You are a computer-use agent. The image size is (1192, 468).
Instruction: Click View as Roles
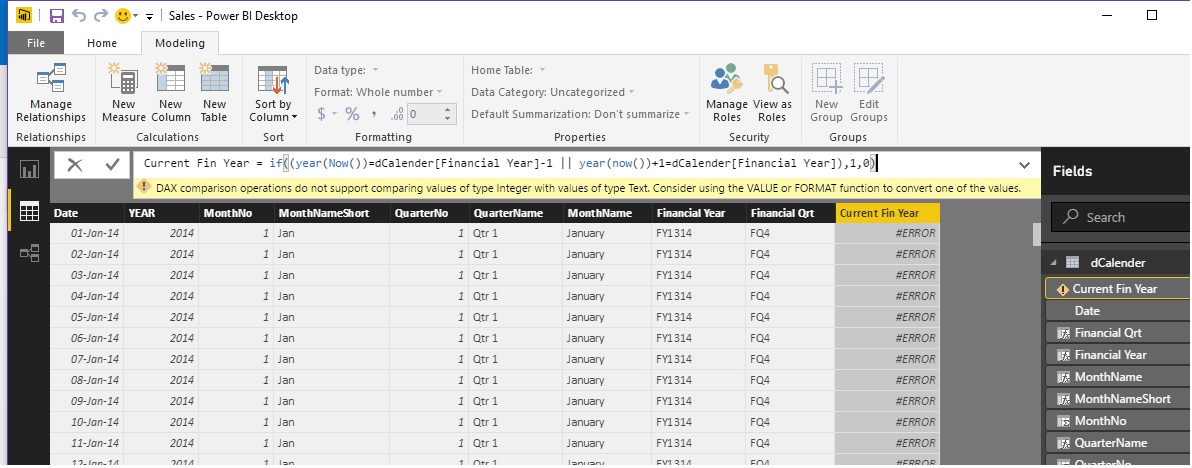click(x=772, y=93)
